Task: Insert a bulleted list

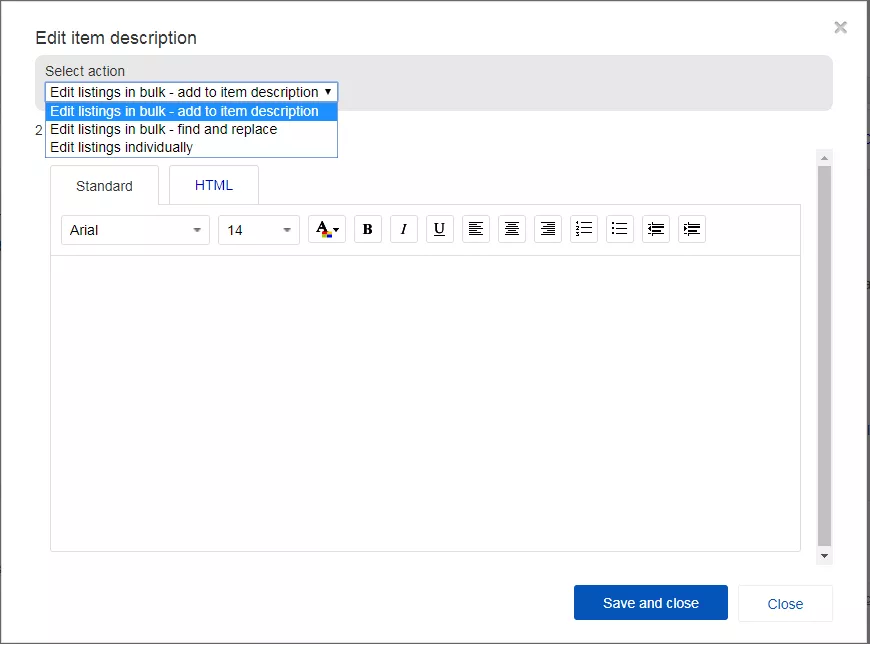Action: coord(620,229)
